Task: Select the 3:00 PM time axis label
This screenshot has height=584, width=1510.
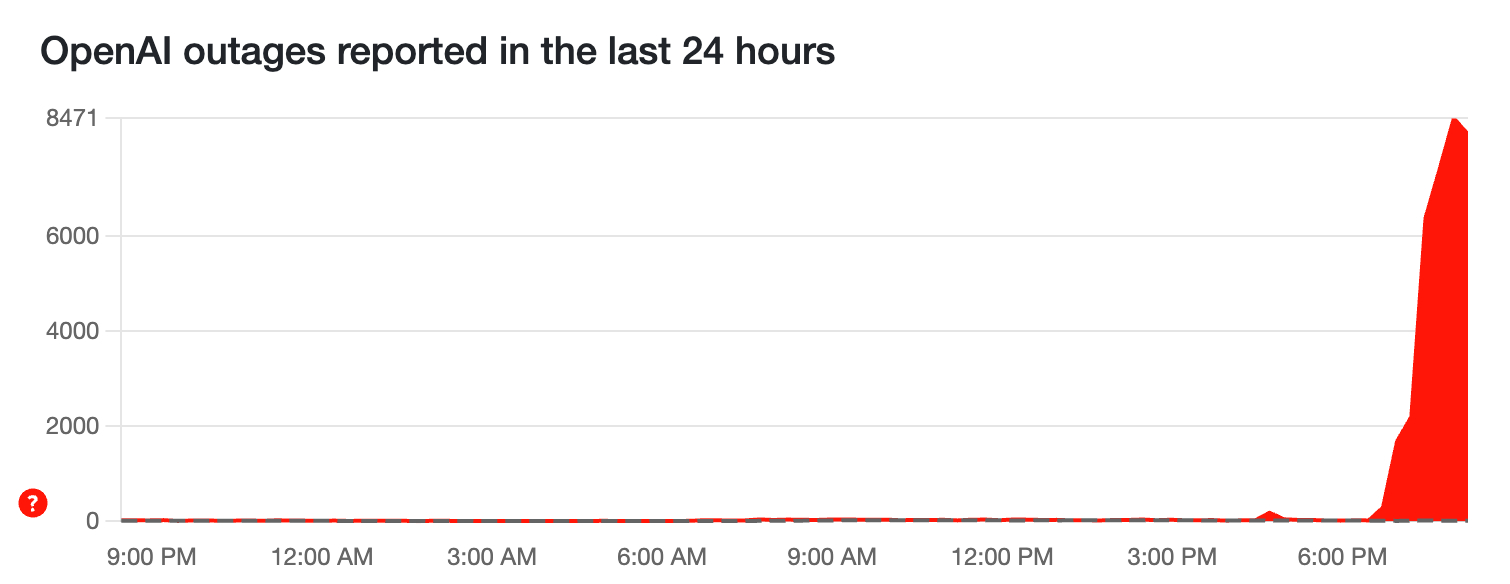Action: pos(1172,555)
